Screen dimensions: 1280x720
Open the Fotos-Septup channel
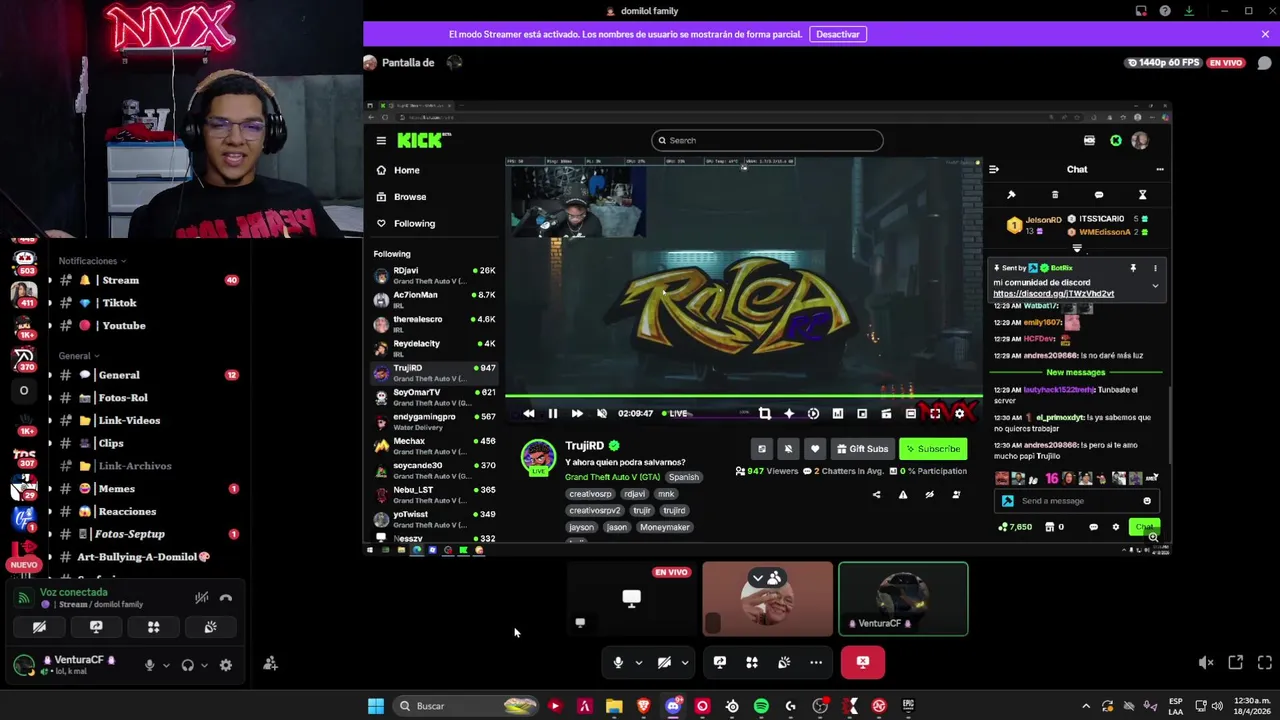[145, 534]
